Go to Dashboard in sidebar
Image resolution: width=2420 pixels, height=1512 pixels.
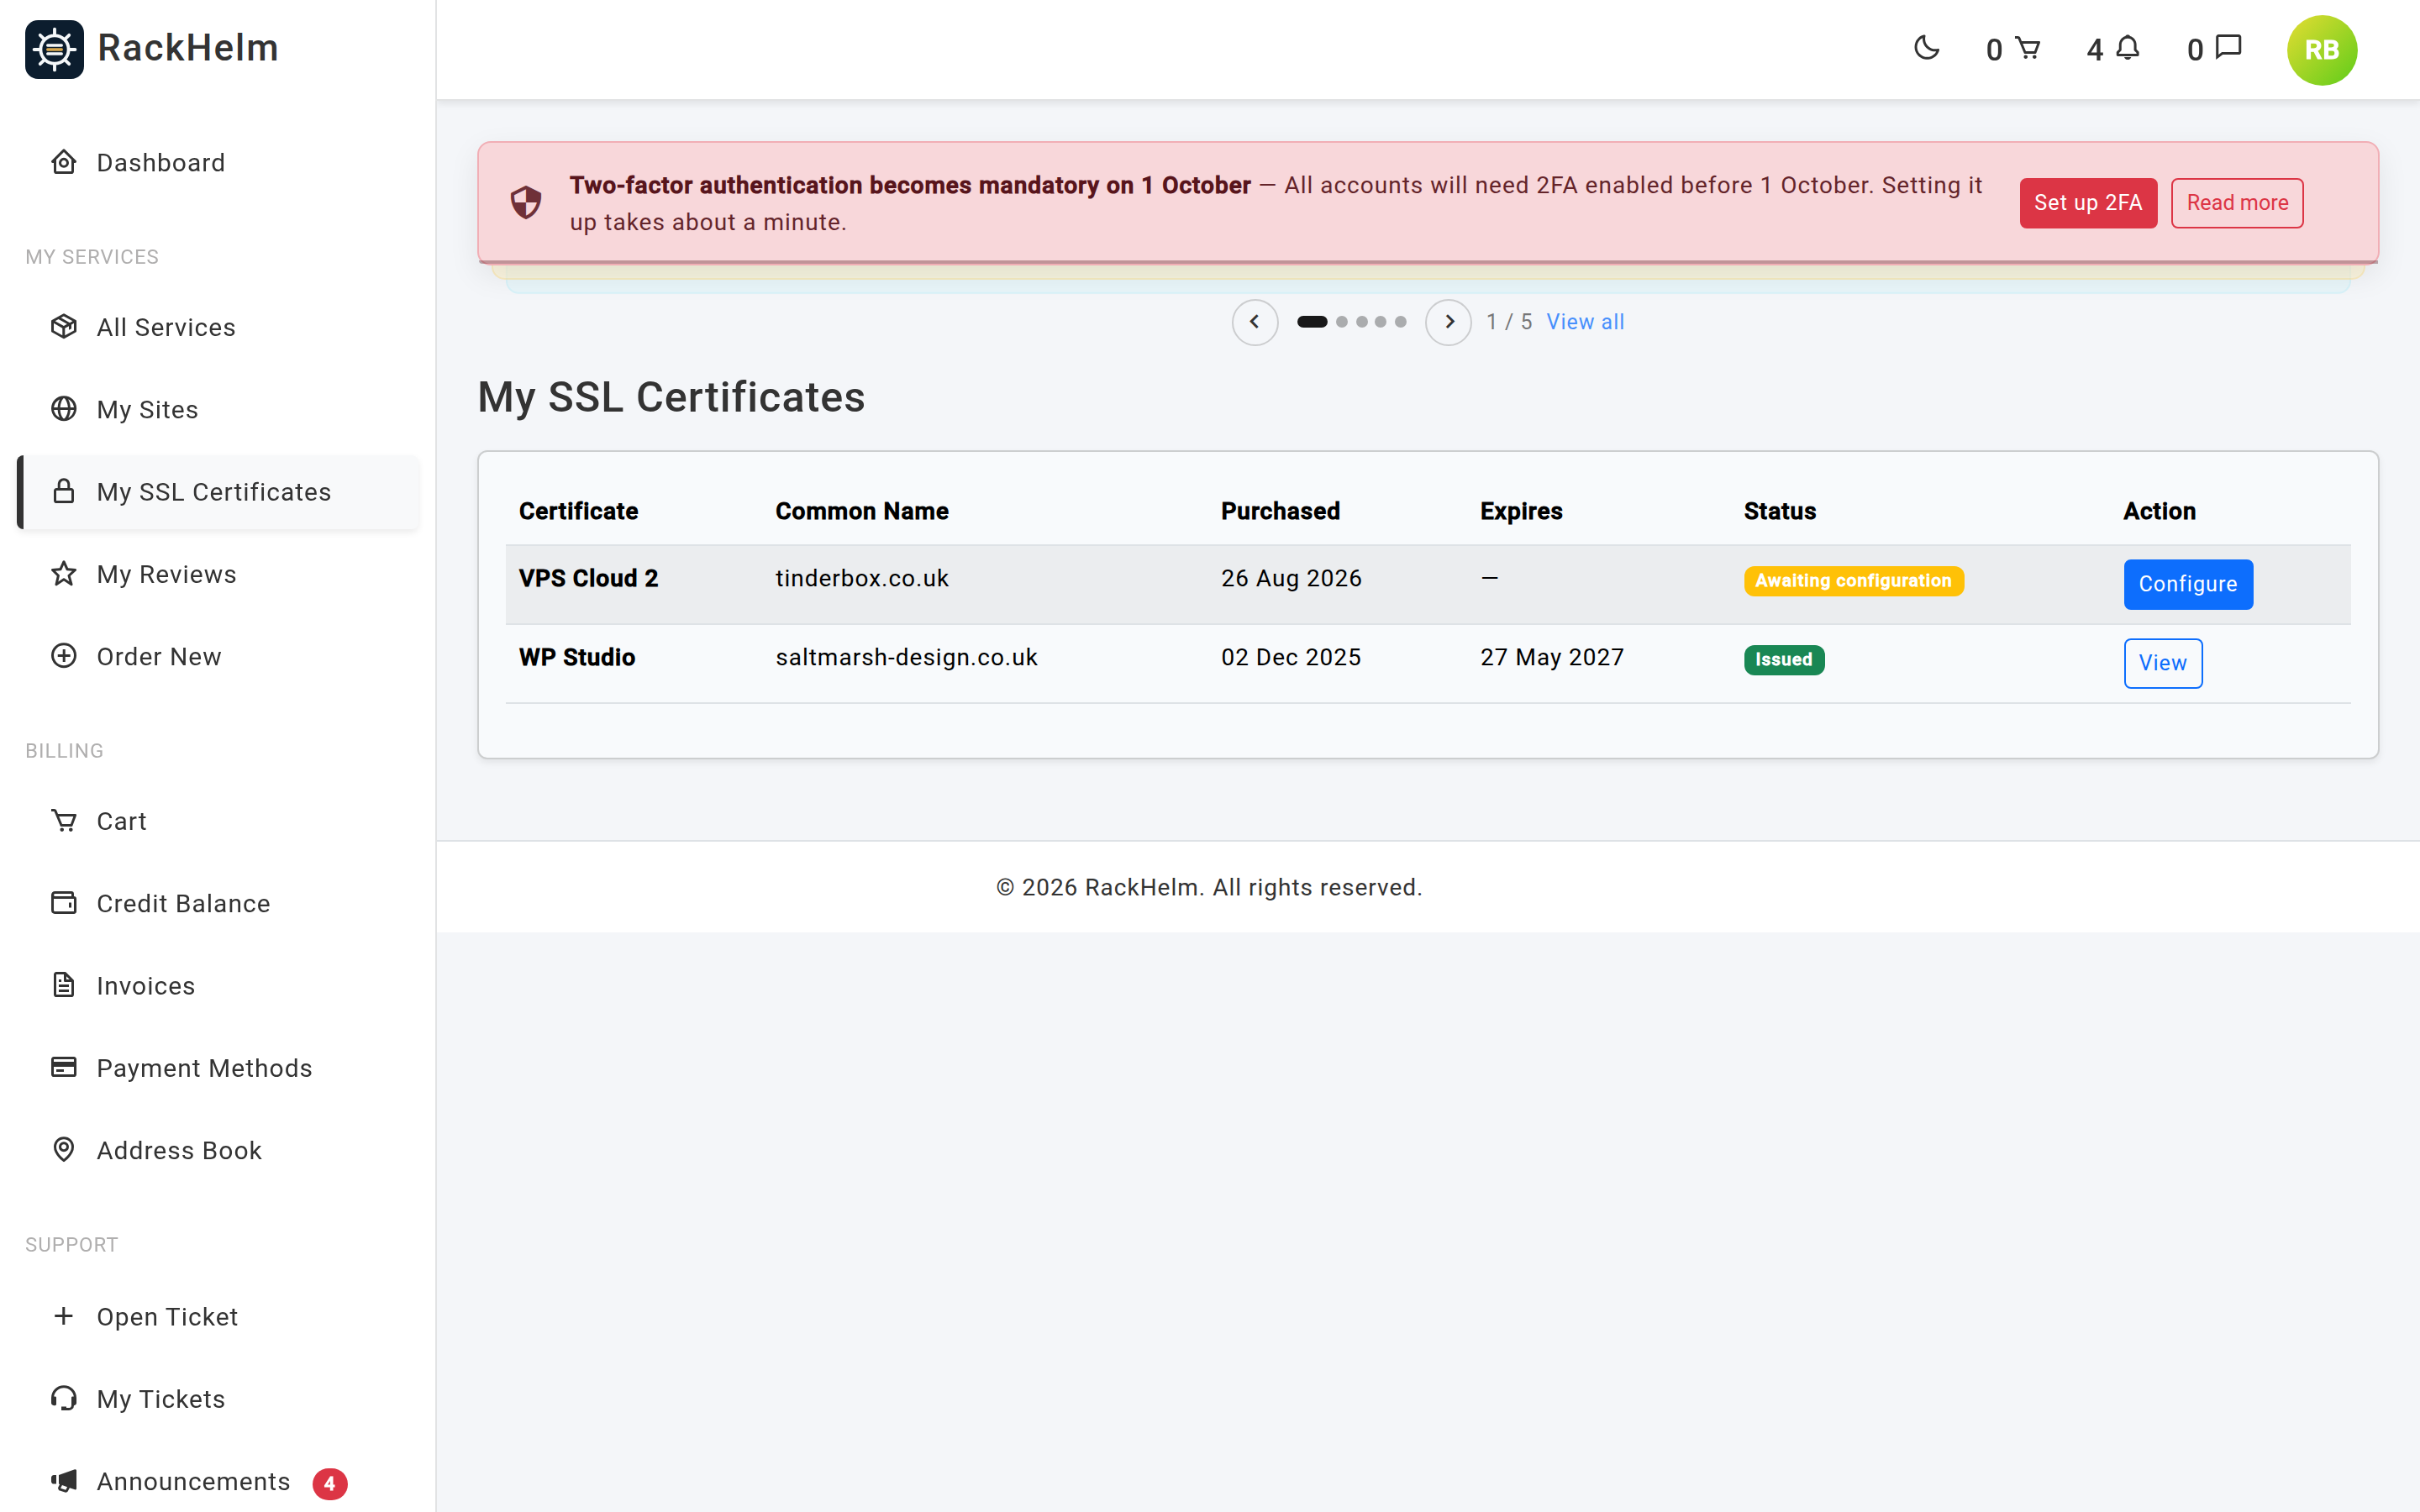[218, 163]
